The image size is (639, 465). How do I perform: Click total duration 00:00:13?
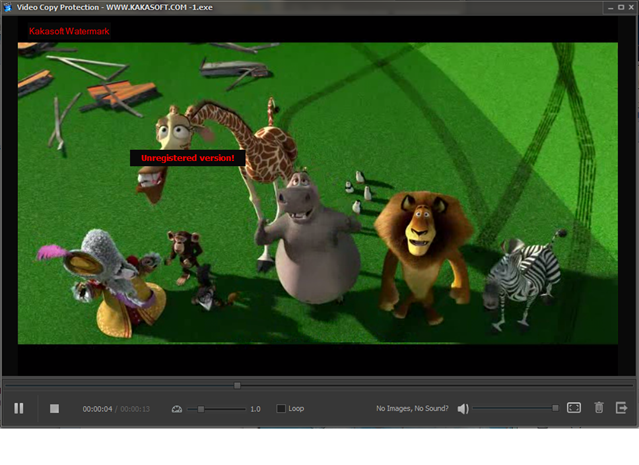[135, 409]
